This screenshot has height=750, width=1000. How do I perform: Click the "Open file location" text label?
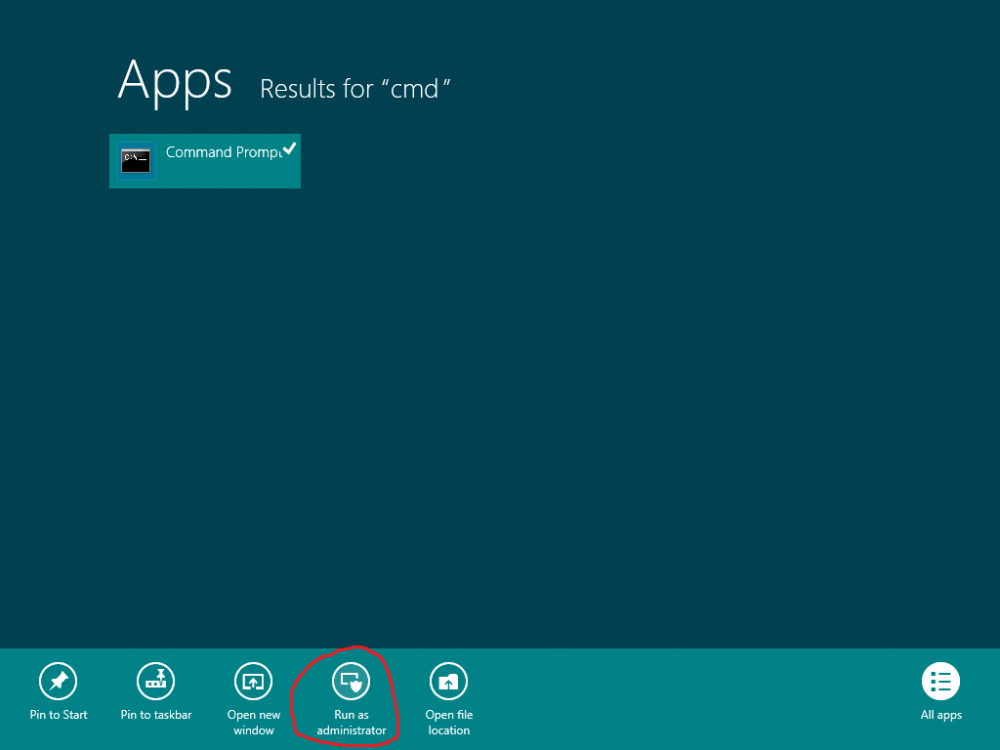449,723
